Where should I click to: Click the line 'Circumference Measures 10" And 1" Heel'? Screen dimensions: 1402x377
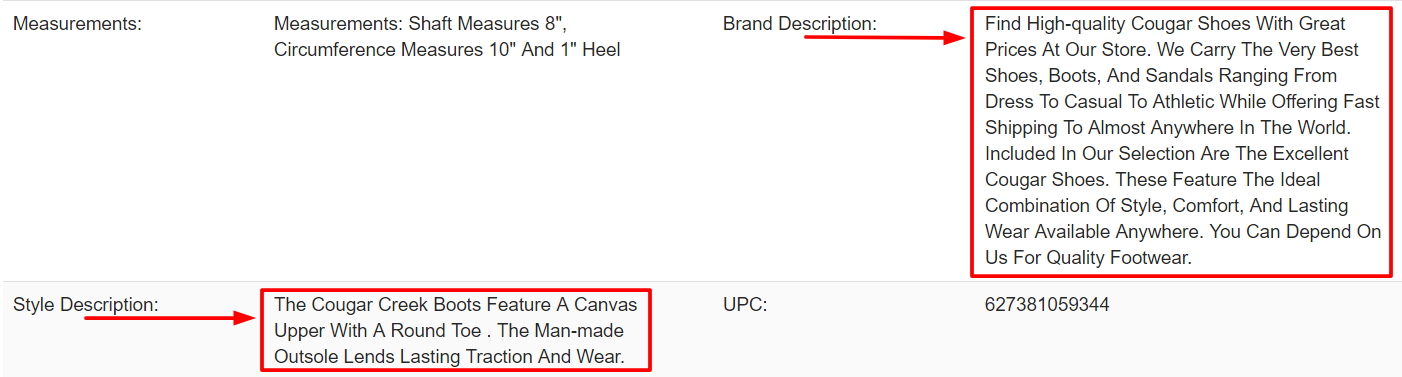click(447, 50)
